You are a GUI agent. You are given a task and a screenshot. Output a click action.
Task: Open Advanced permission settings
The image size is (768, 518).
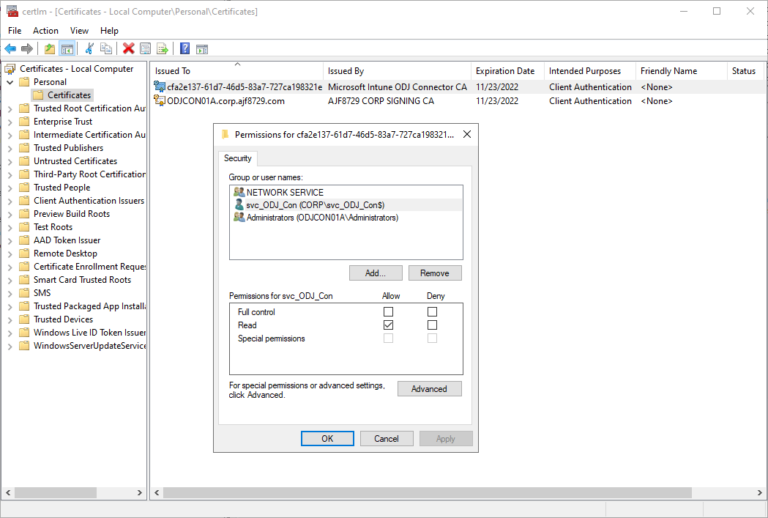pos(429,389)
